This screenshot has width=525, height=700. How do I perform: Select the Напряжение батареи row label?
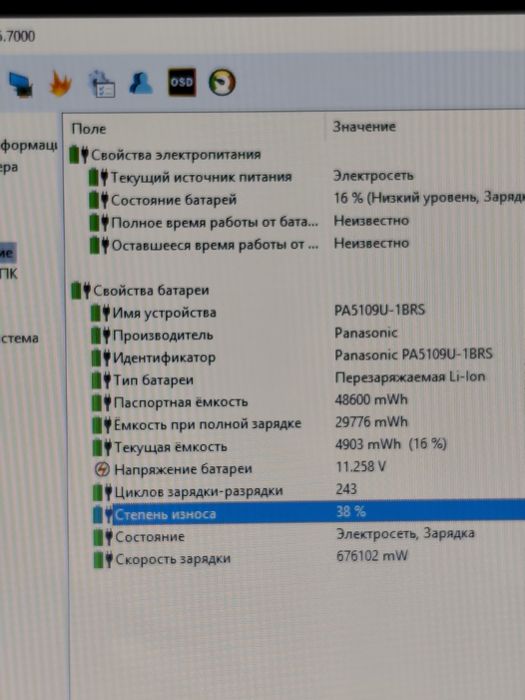pyautogui.click(x=183, y=469)
